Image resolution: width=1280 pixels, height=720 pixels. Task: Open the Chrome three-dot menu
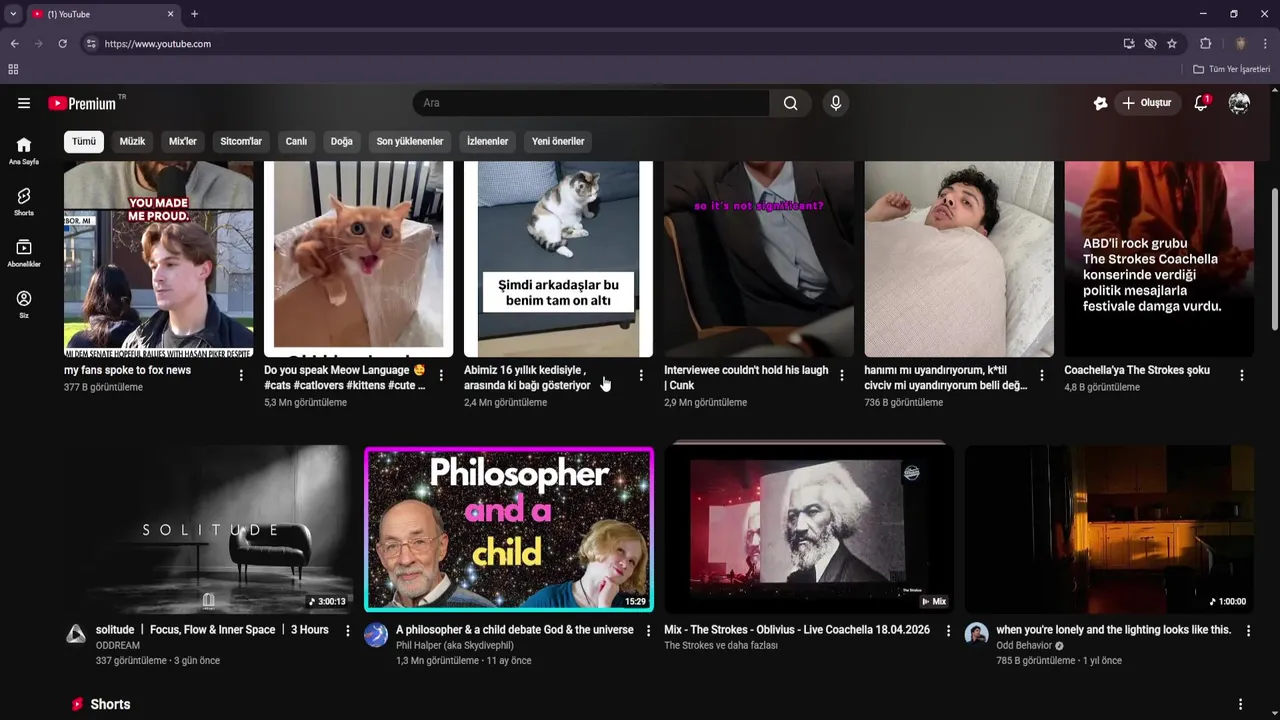pos(1266,44)
